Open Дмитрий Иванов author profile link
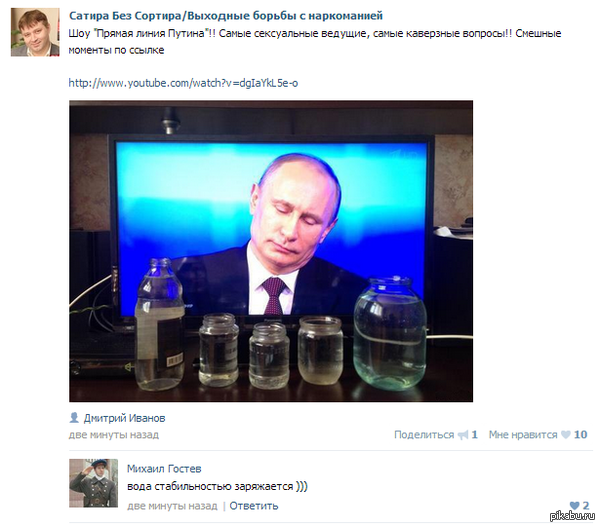Viewport: 600px width, 527px height. tap(125, 418)
